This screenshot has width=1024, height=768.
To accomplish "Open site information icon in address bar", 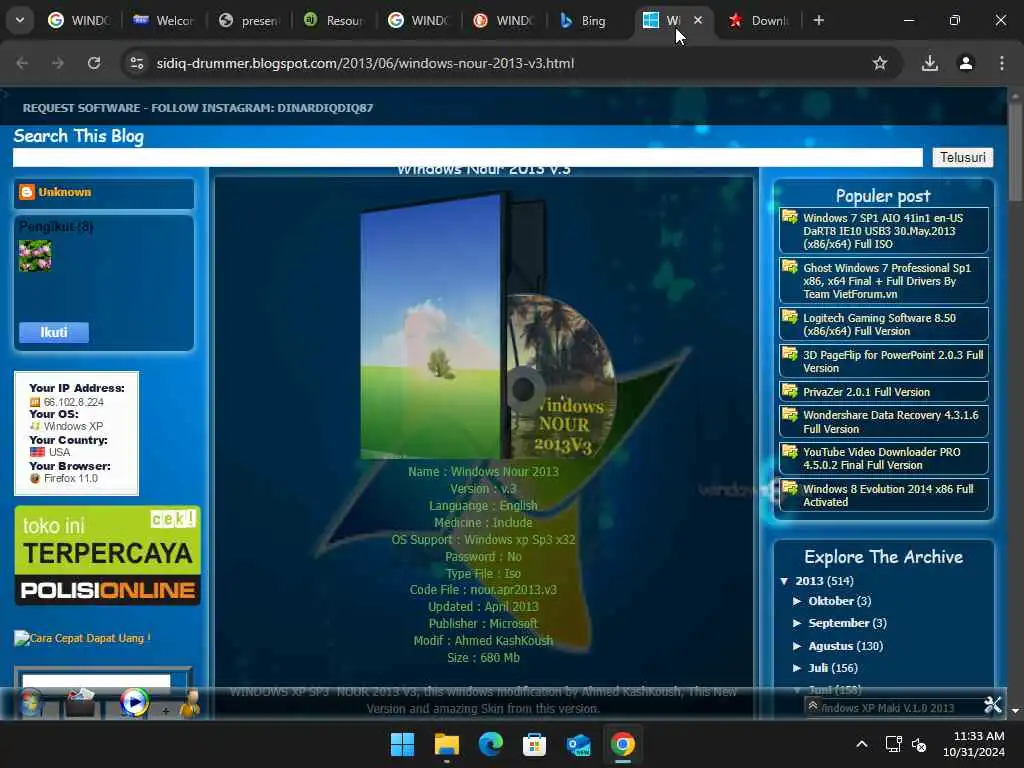I will click(136, 63).
